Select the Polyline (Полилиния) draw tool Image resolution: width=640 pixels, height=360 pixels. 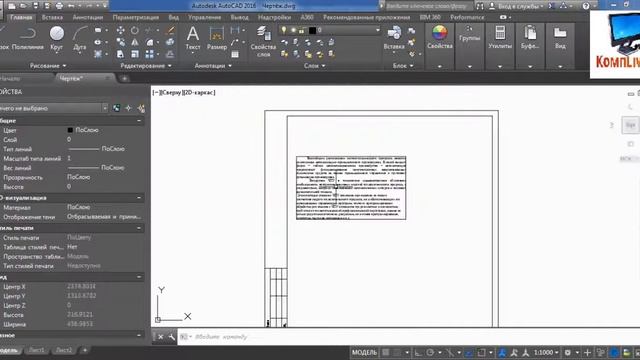point(28,38)
